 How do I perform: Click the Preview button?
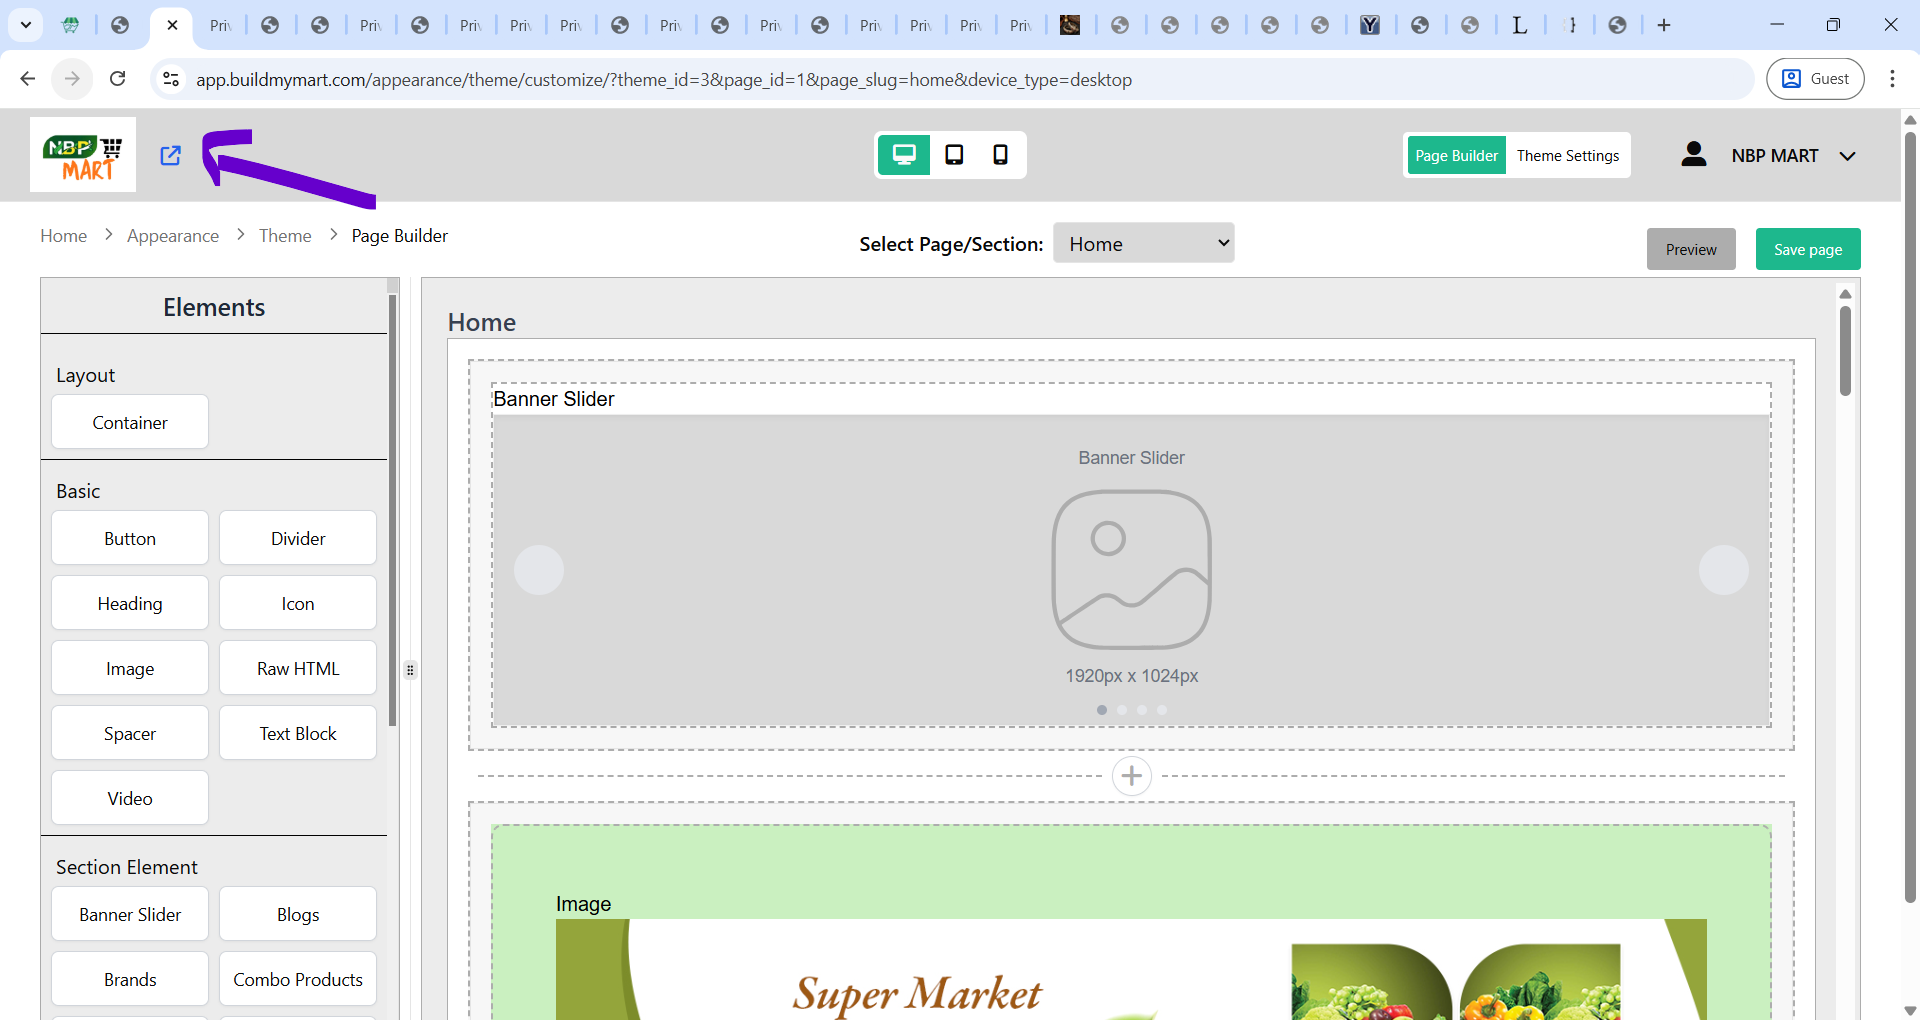(x=1691, y=249)
